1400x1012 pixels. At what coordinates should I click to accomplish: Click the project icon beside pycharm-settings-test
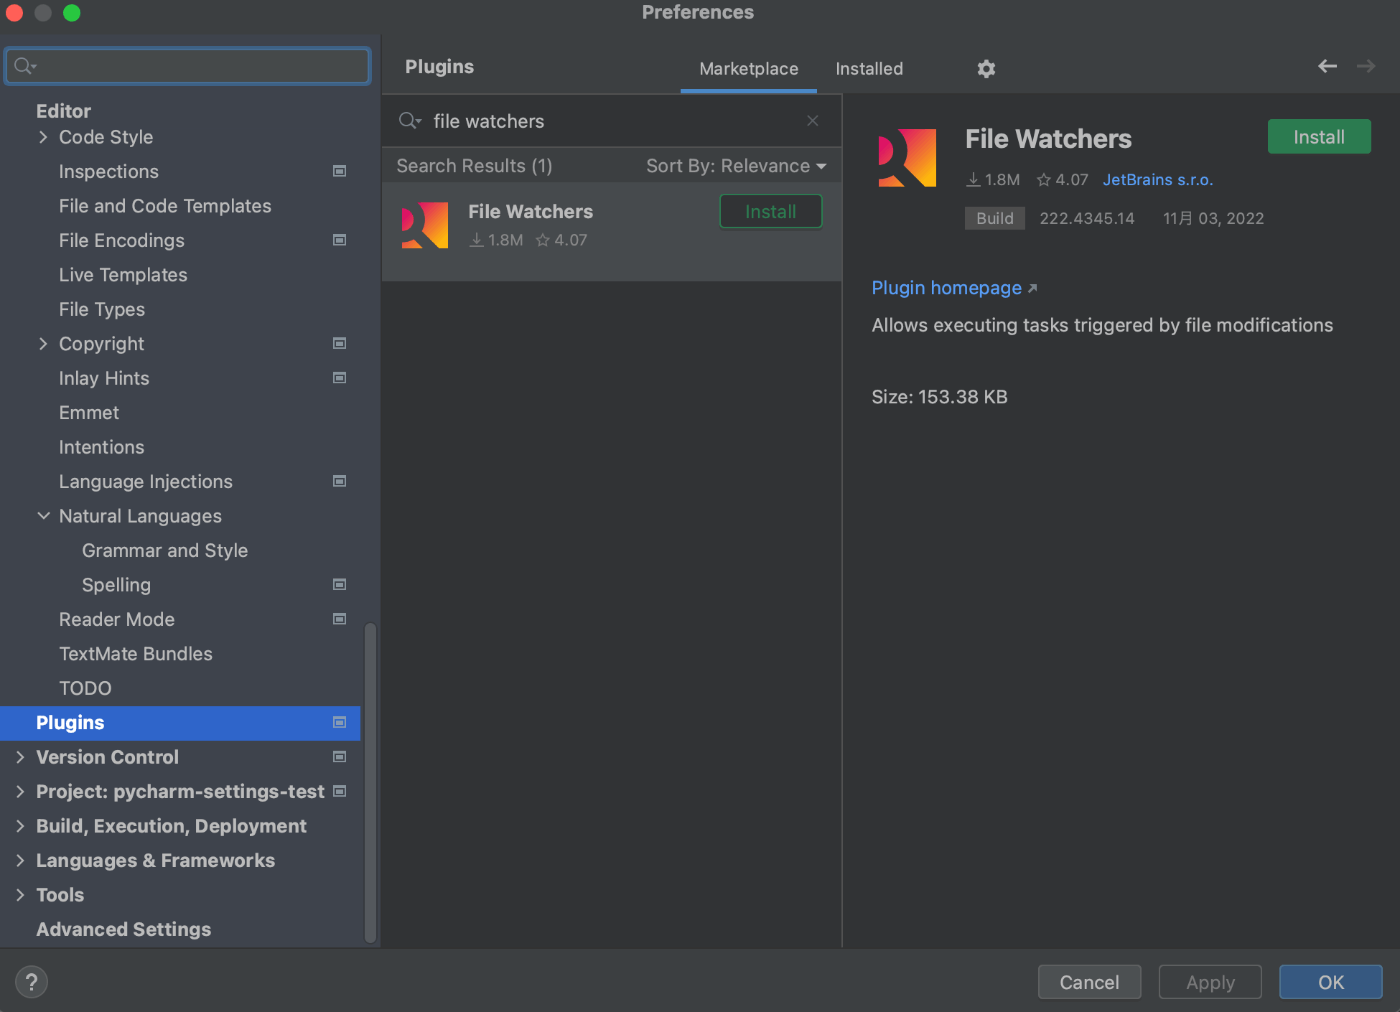(x=340, y=791)
